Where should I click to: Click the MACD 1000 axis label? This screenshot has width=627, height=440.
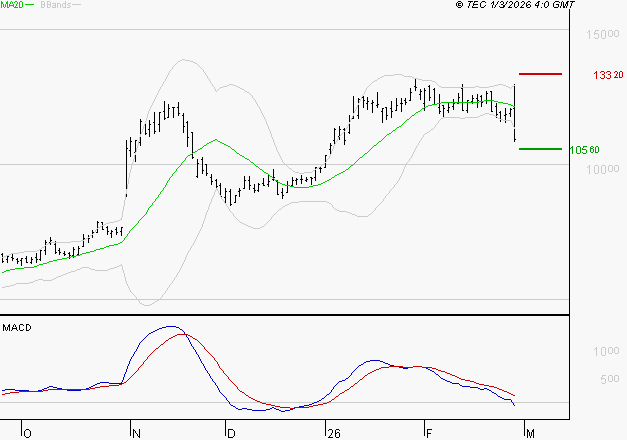tap(606, 351)
